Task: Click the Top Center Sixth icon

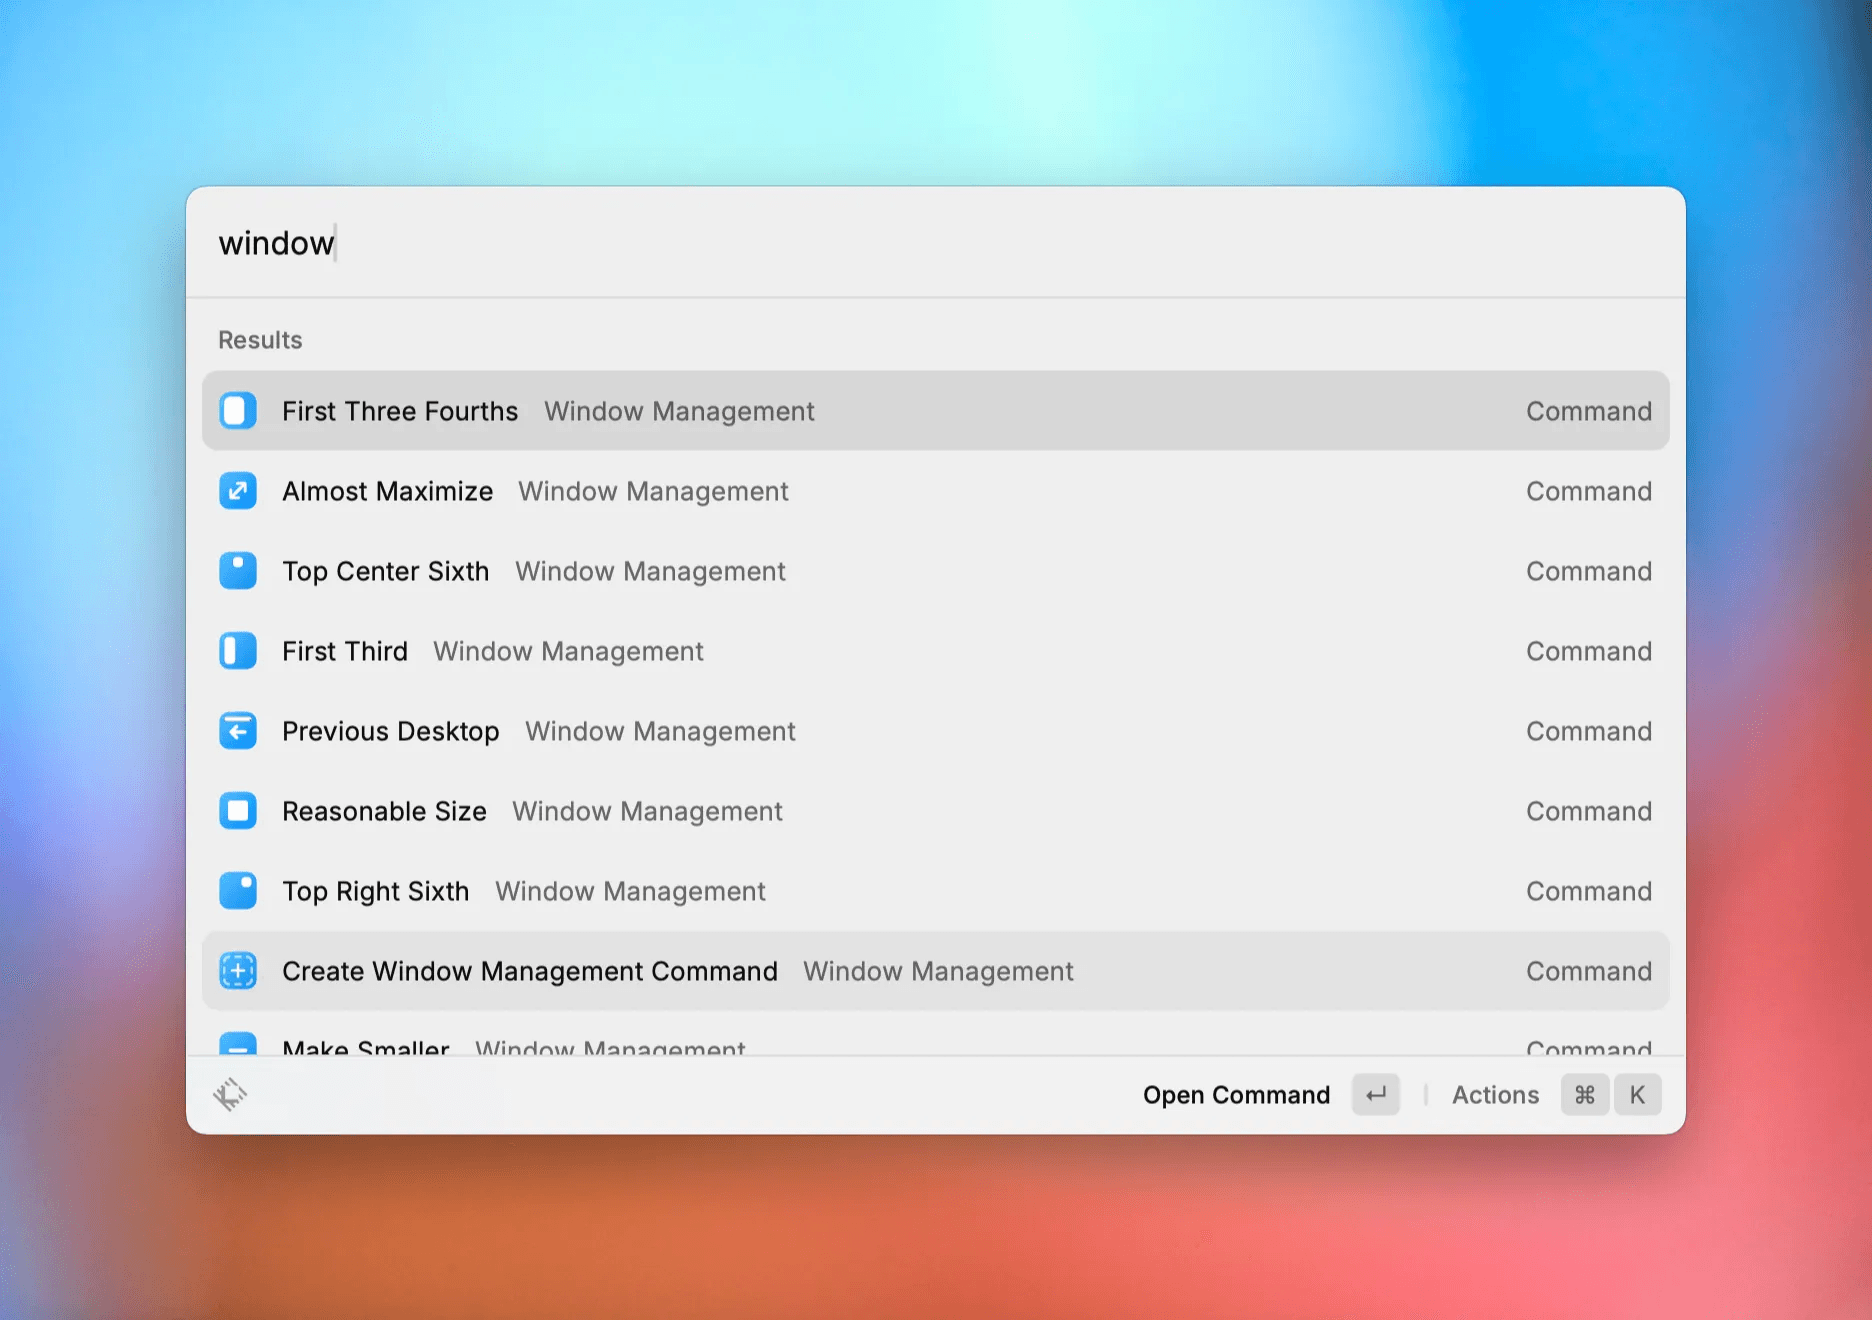Action: [238, 571]
